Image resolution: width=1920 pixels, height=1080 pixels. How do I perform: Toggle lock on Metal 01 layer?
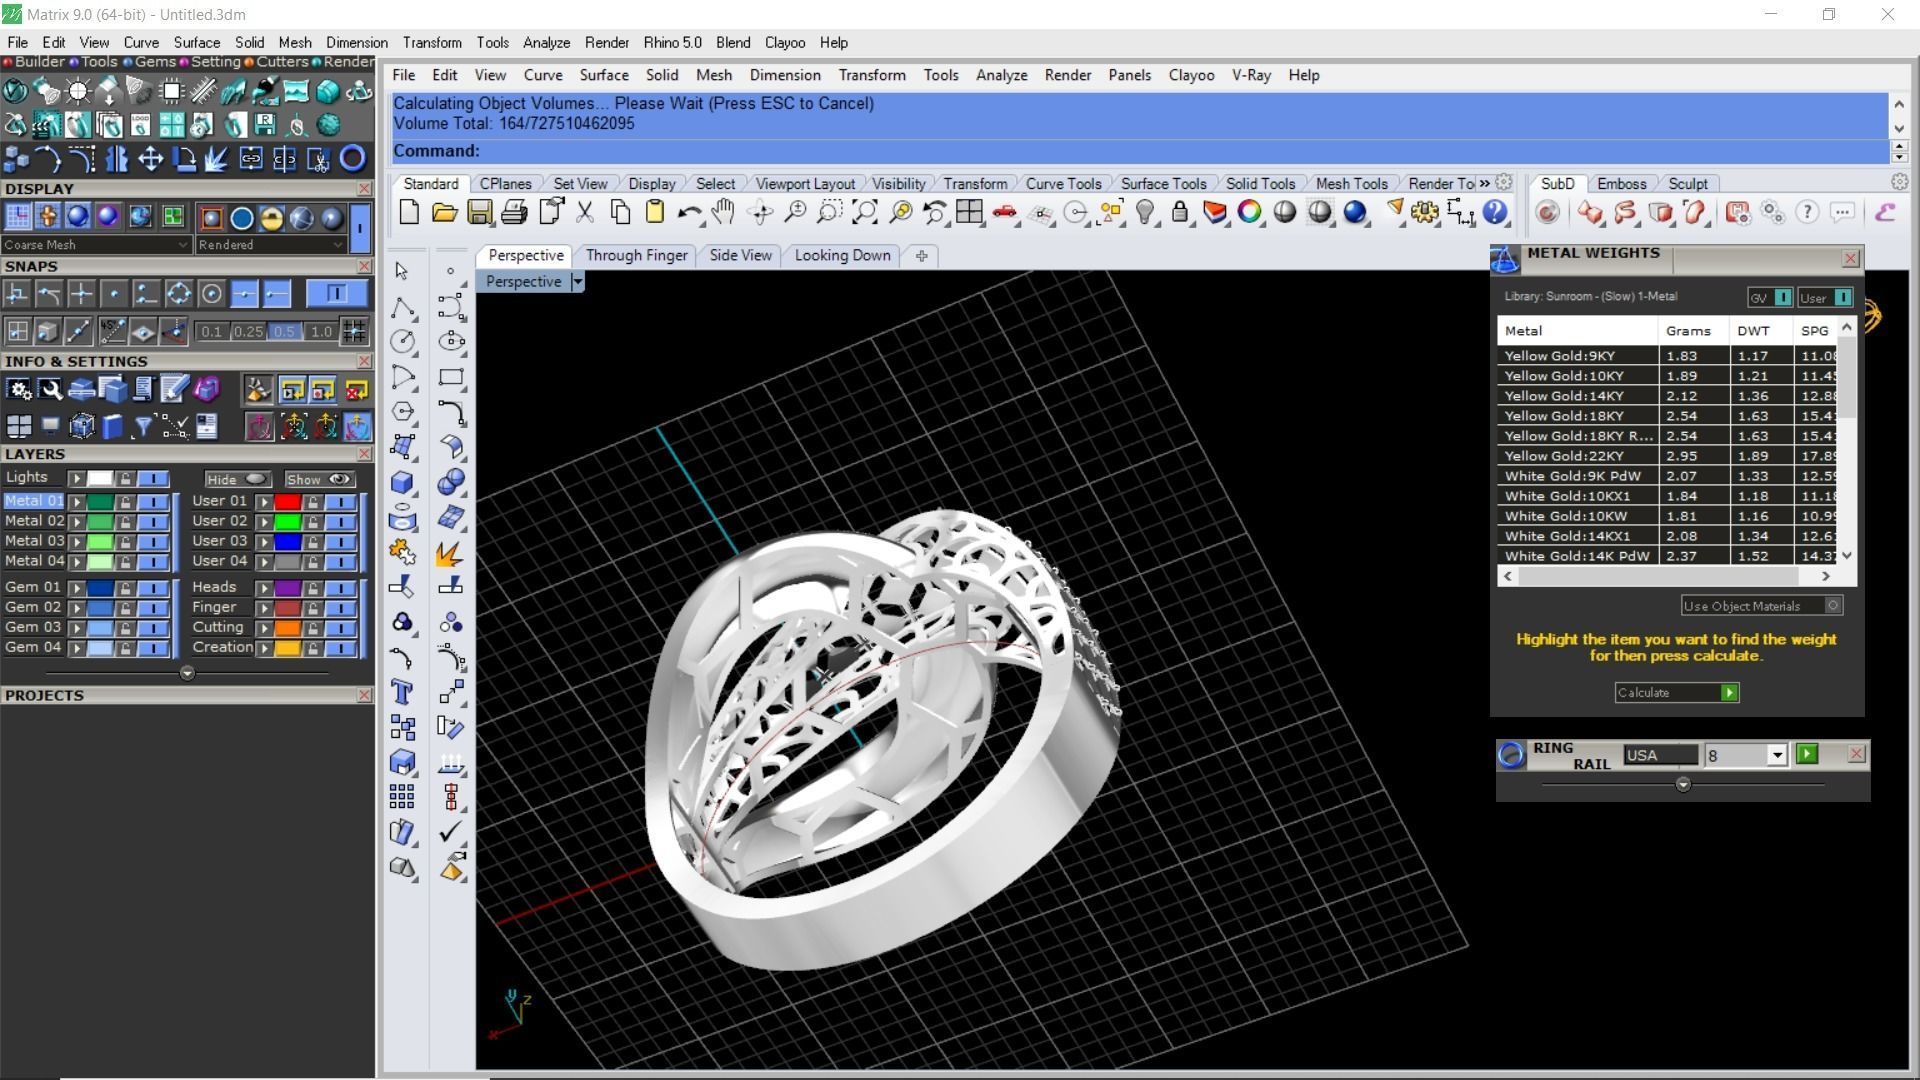(125, 502)
